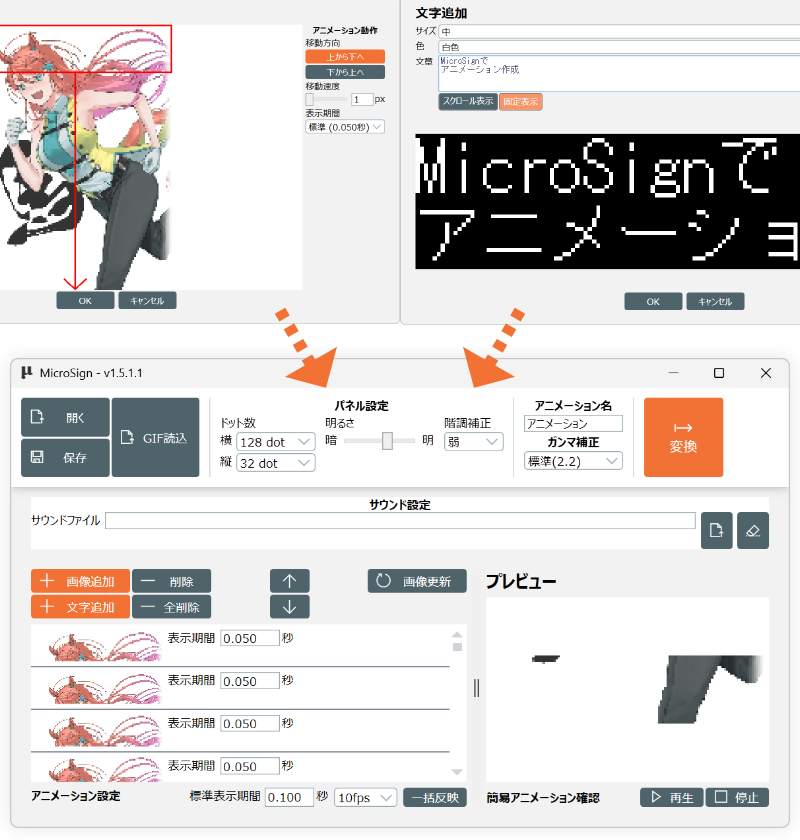Adjust the 明るさ brightness slider handle
Screen dimensions: 800x840
pyautogui.click(x=387, y=441)
